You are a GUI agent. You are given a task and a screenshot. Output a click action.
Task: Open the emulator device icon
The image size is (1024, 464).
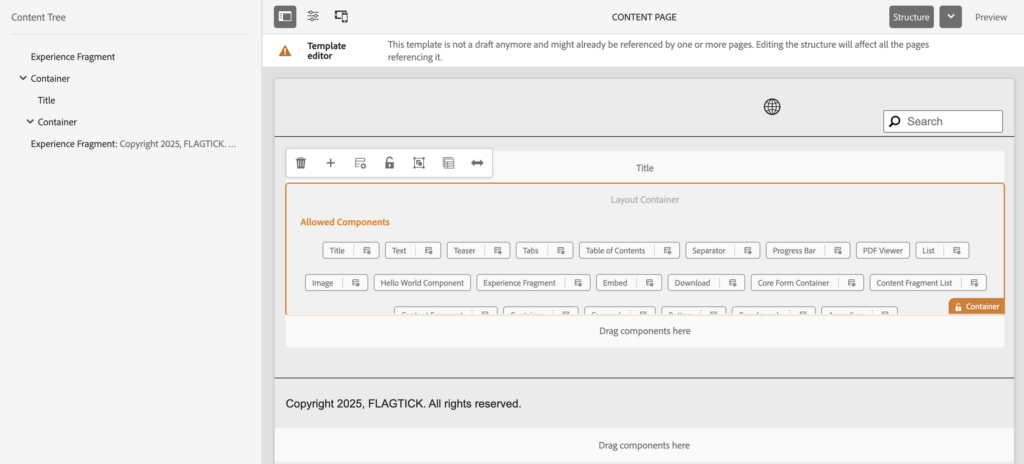click(341, 16)
